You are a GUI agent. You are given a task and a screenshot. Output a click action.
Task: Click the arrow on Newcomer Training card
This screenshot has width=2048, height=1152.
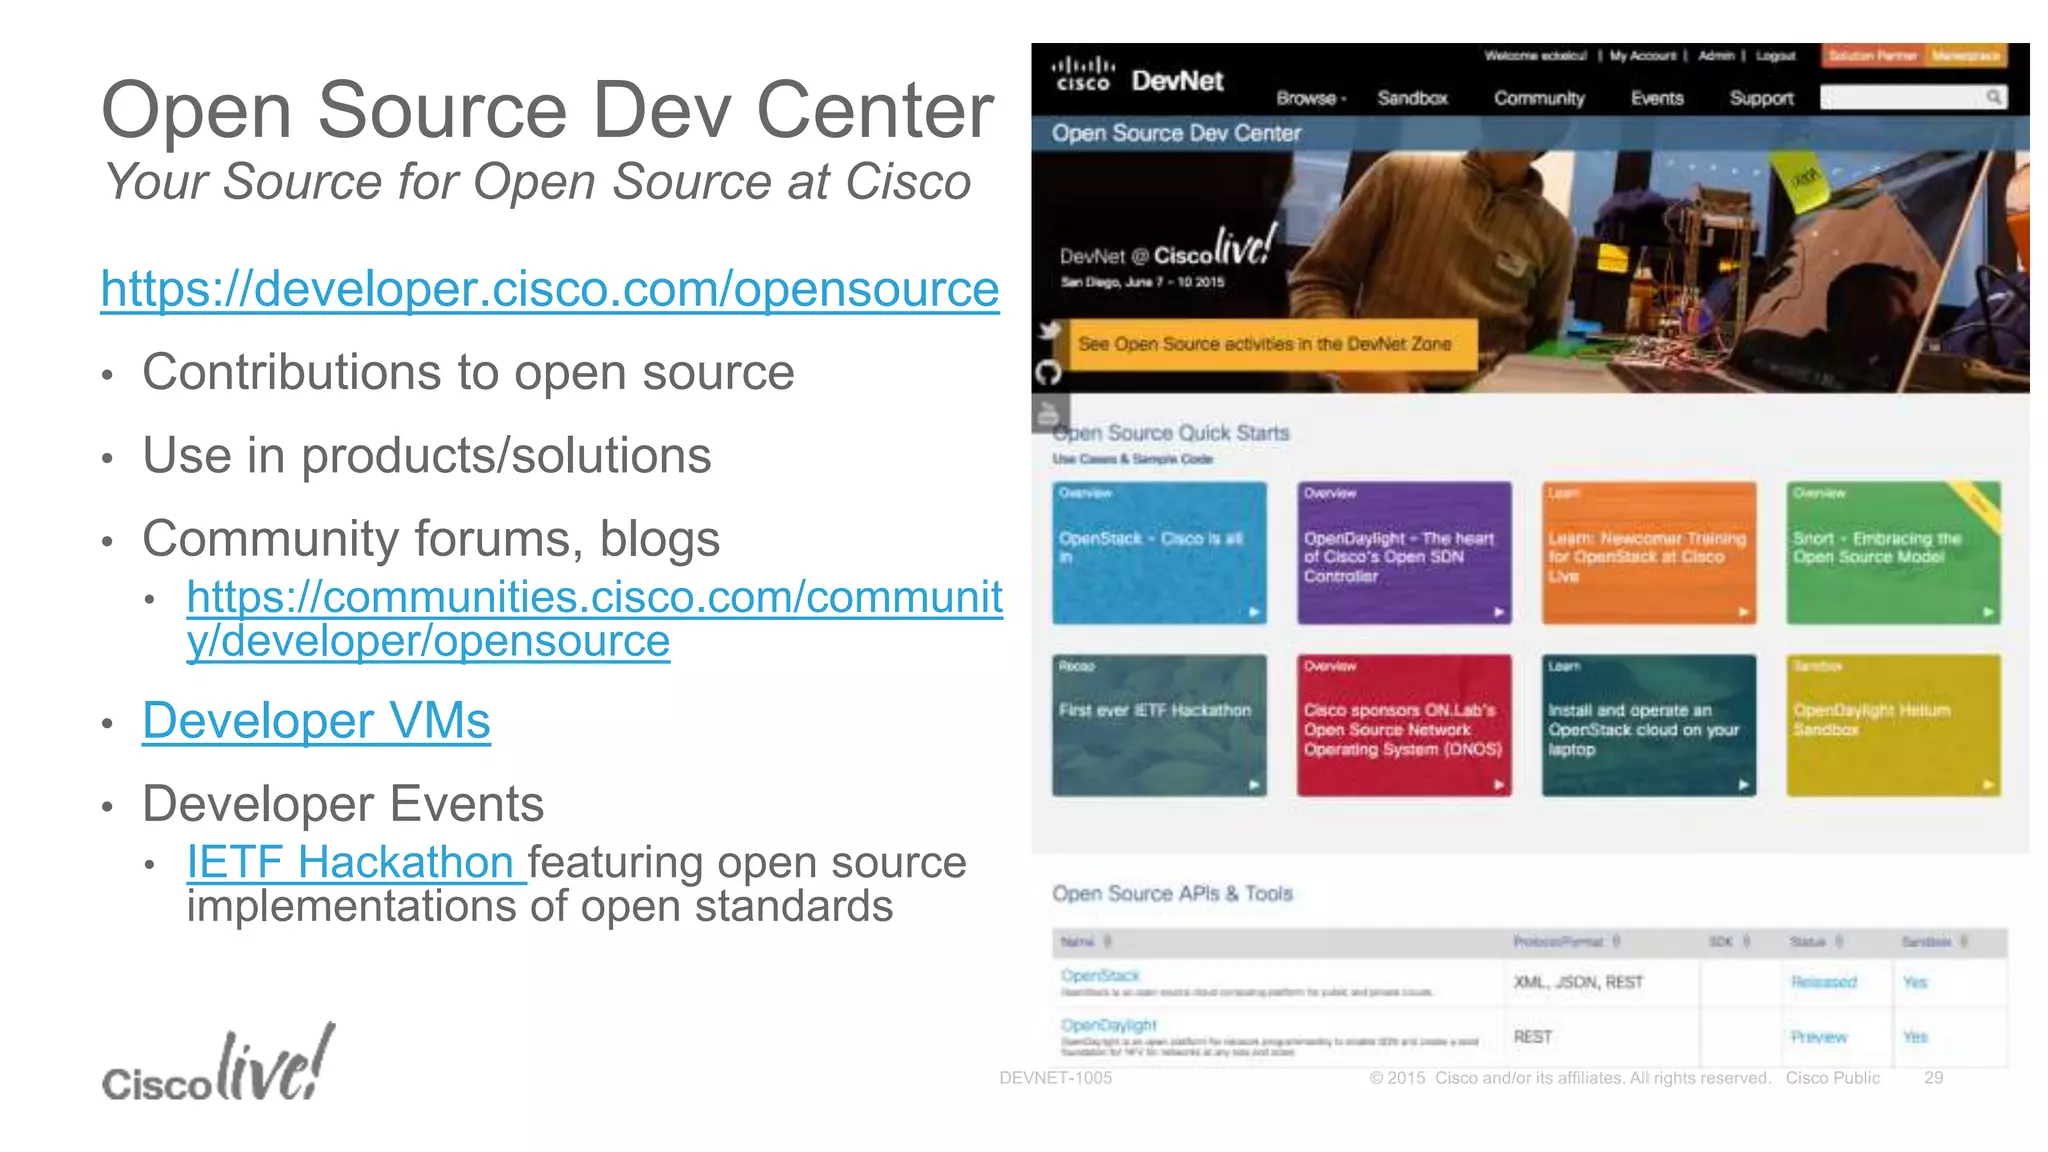click(x=1742, y=612)
